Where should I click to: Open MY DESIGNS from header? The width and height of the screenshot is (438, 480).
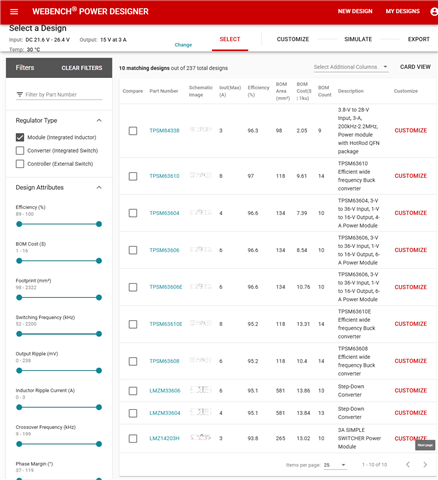pyautogui.click(x=403, y=11)
